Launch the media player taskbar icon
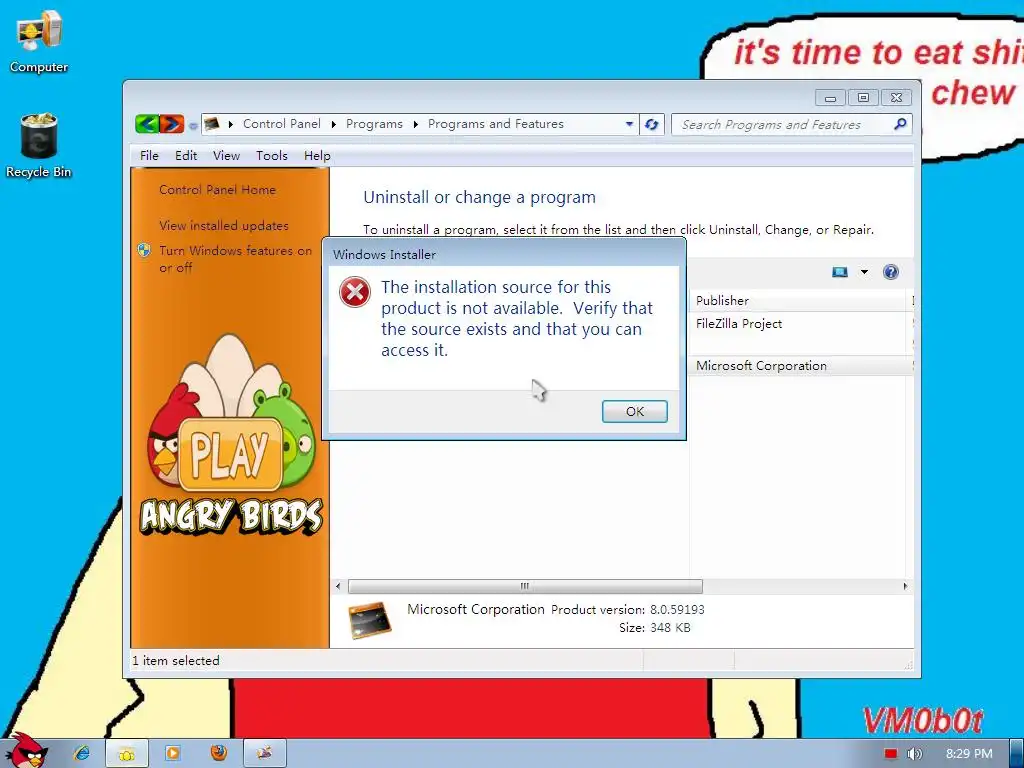1024x768 pixels. tap(172, 753)
